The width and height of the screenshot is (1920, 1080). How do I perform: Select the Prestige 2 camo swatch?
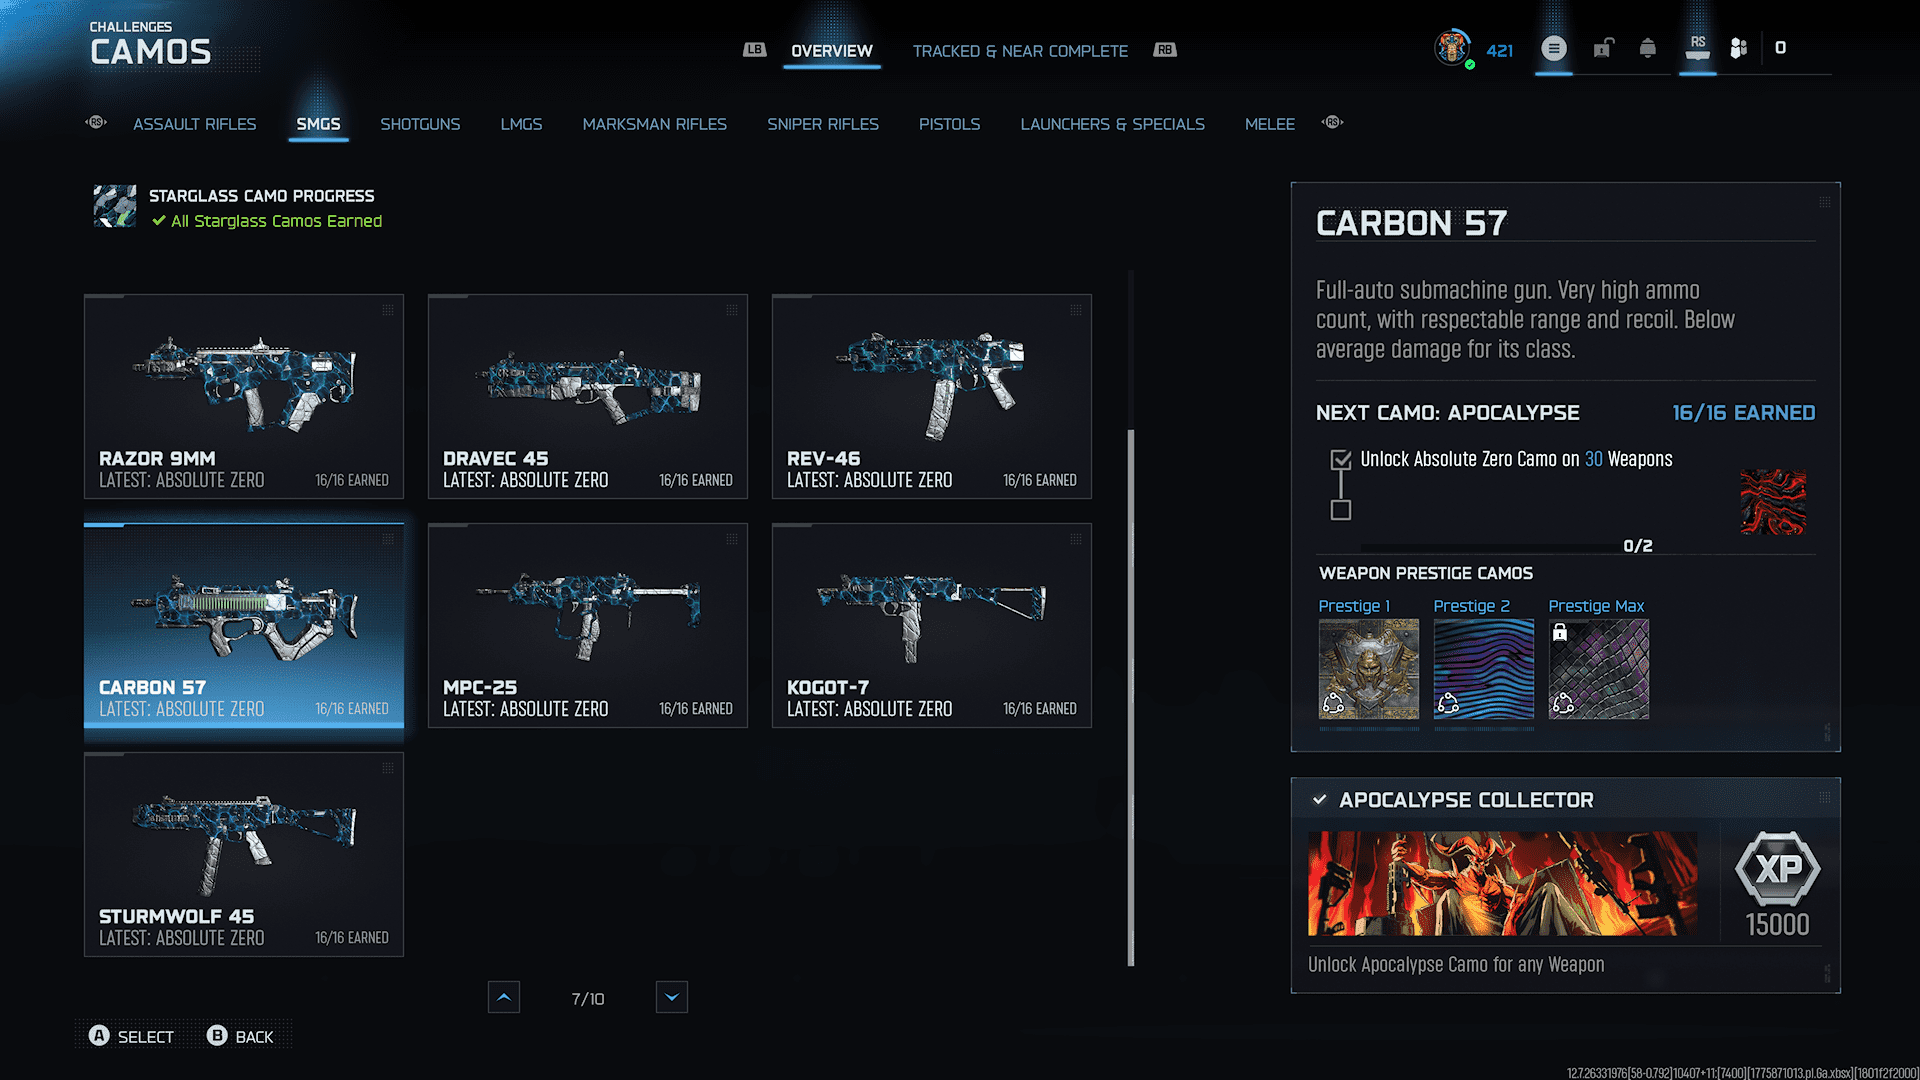coord(1483,668)
